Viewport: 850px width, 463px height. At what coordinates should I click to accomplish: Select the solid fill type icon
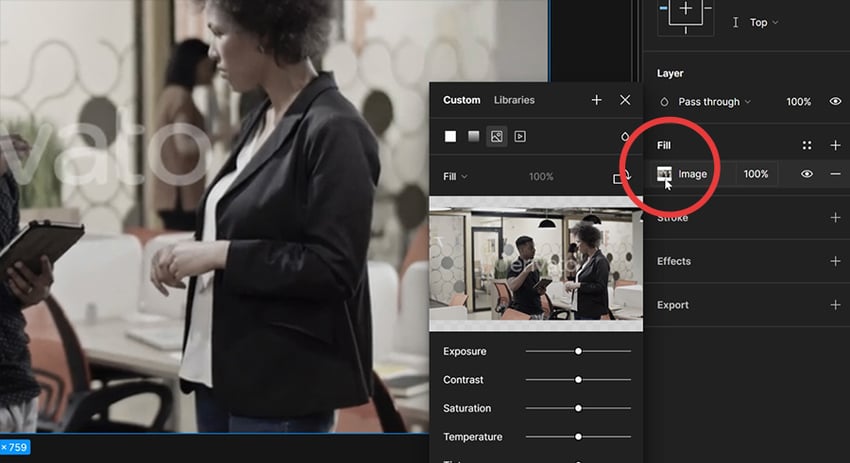click(x=450, y=136)
